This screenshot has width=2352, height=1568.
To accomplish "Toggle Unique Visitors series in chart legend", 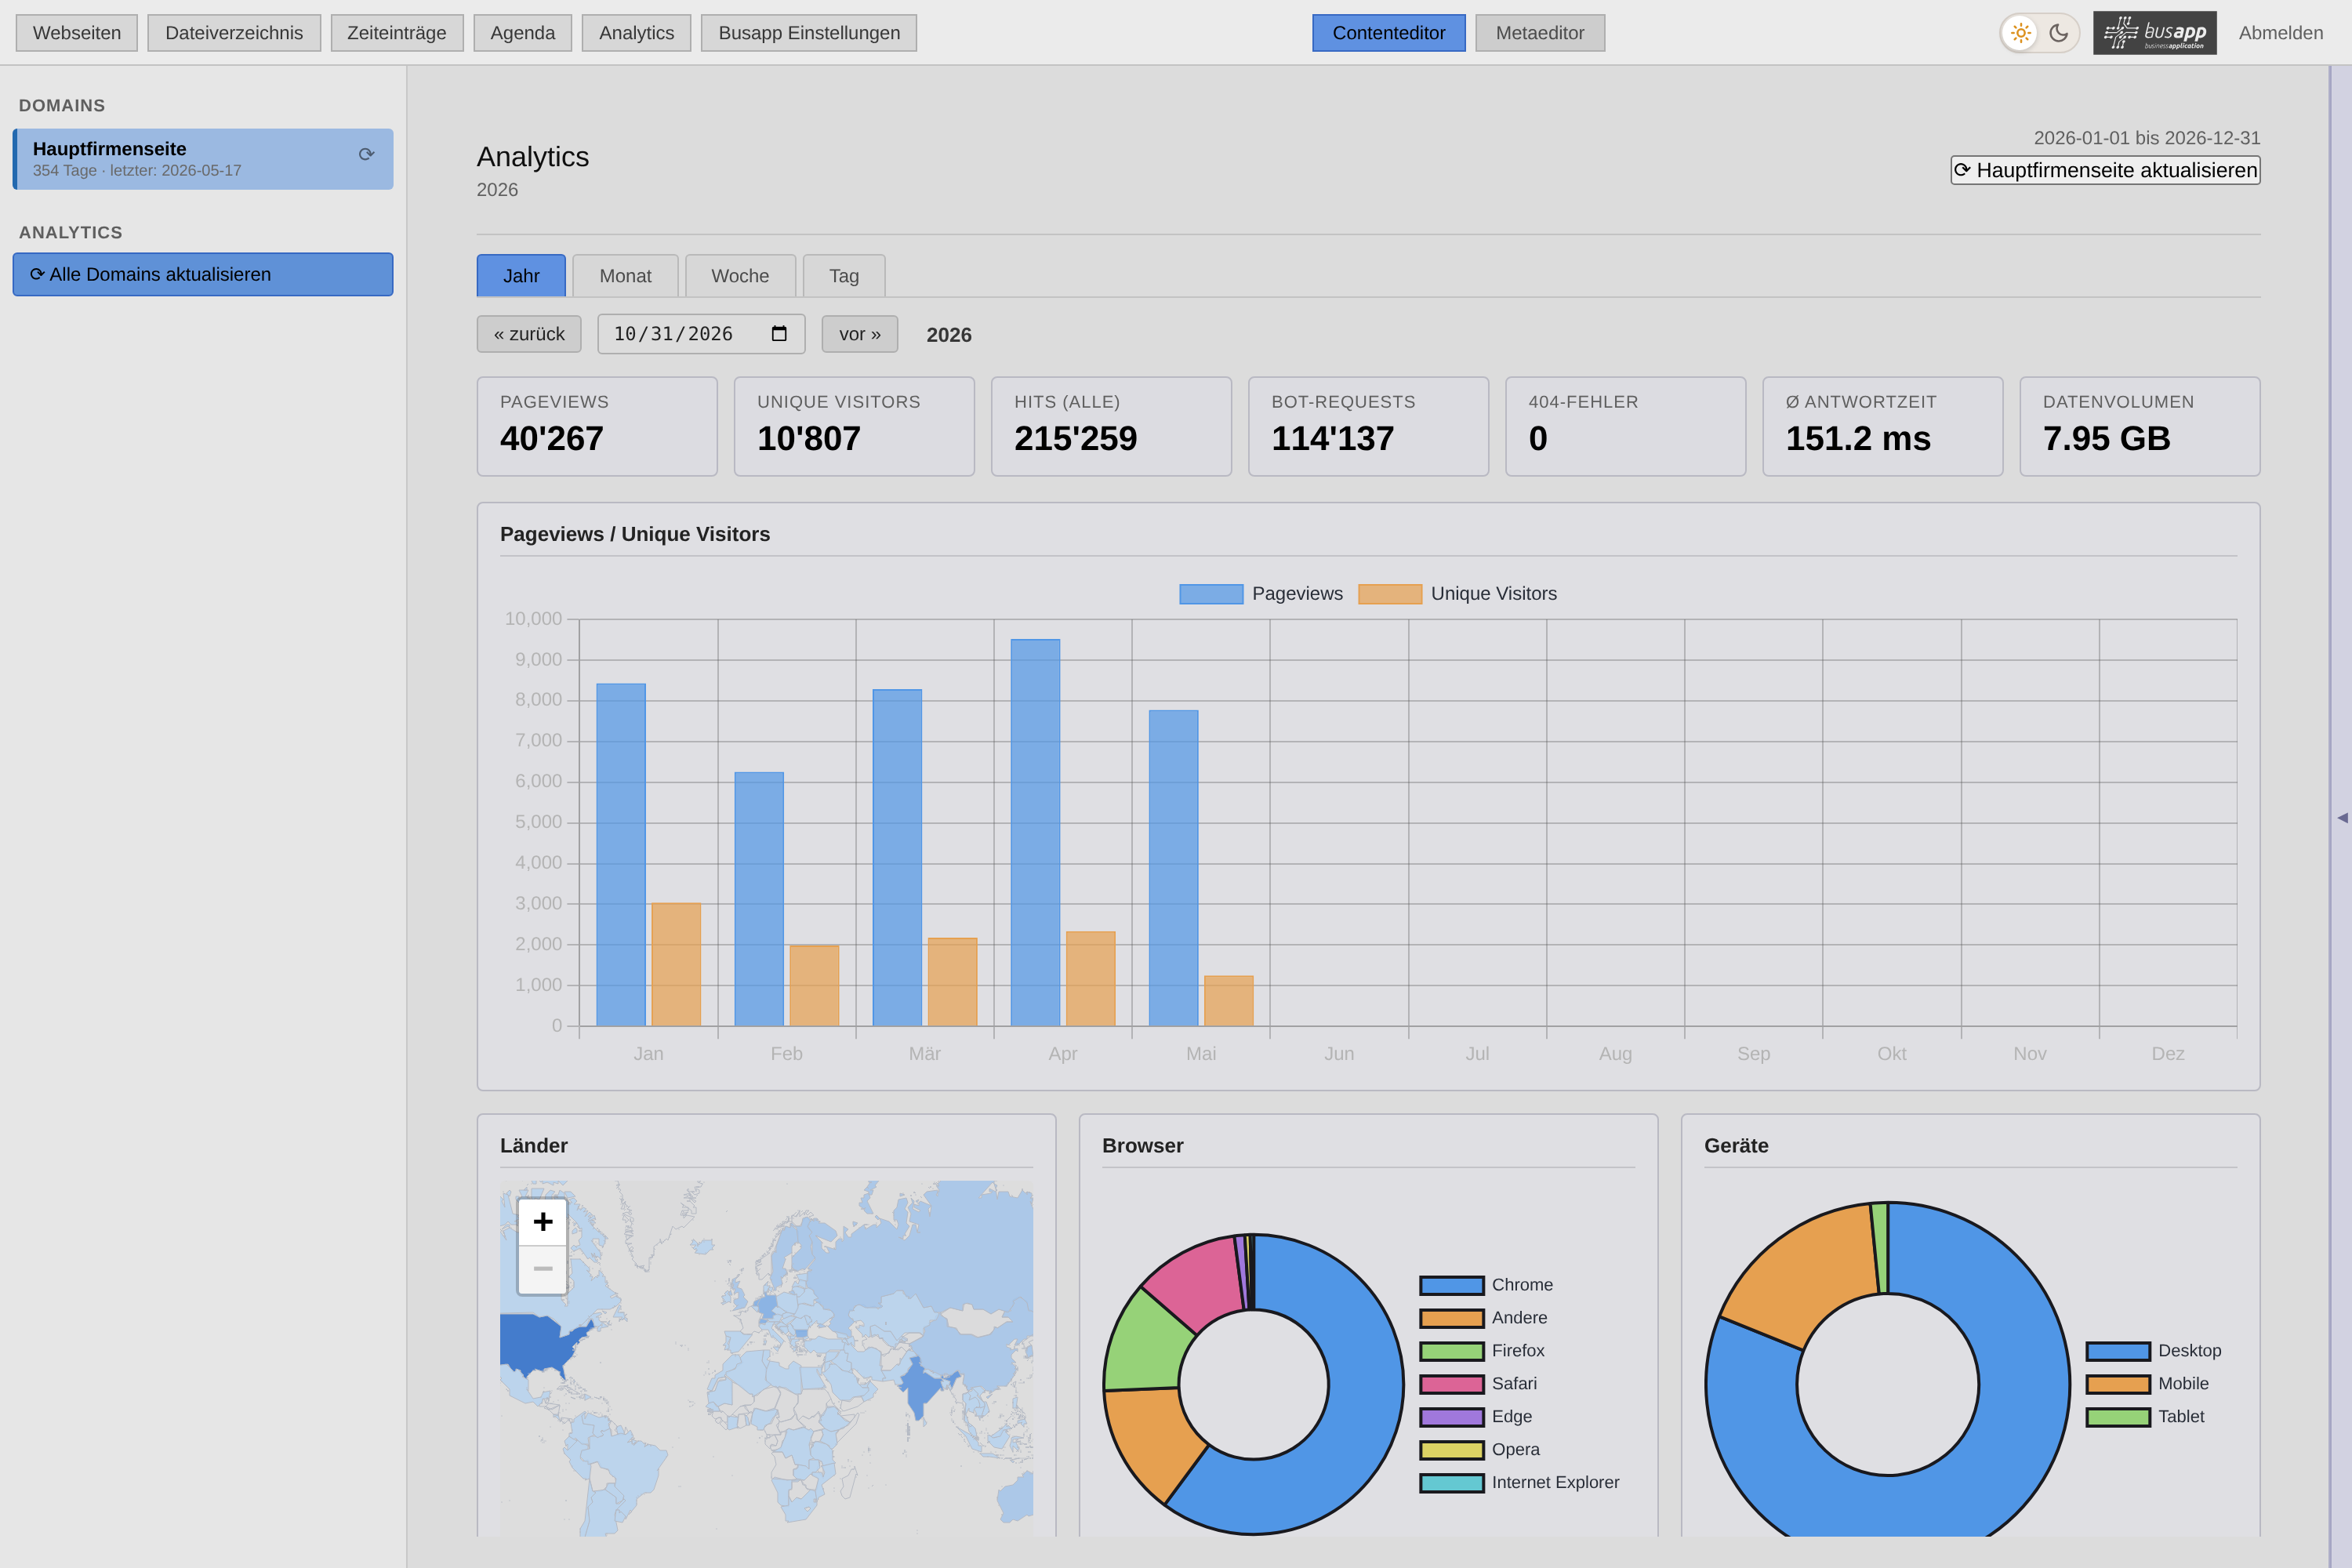I will (1457, 594).
